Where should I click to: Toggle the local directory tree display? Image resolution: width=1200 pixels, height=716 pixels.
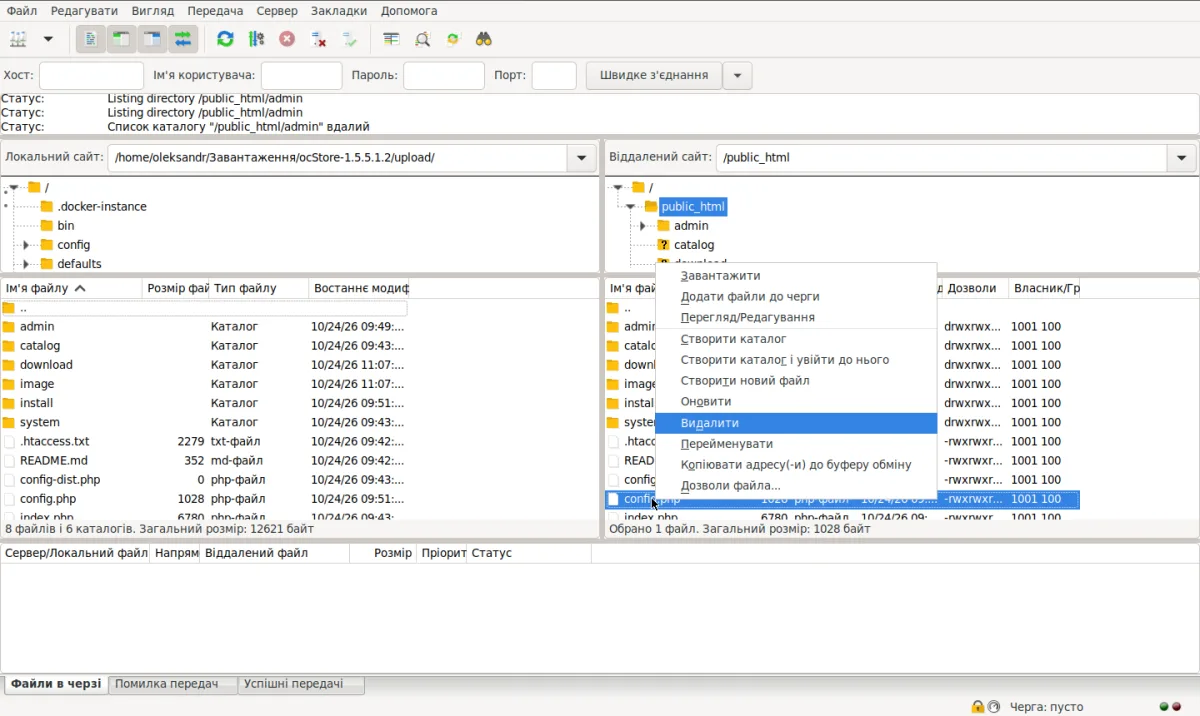pyautogui.click(x=121, y=39)
